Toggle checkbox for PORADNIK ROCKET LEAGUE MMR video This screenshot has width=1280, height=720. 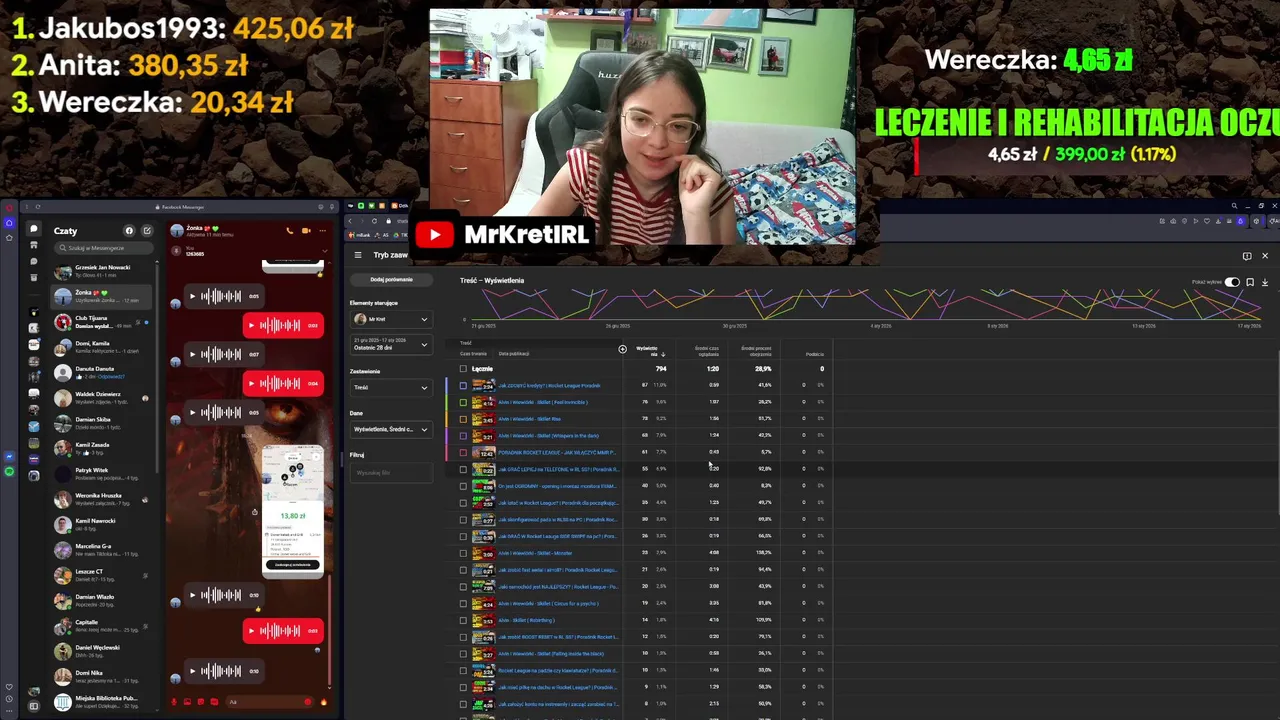(x=463, y=452)
